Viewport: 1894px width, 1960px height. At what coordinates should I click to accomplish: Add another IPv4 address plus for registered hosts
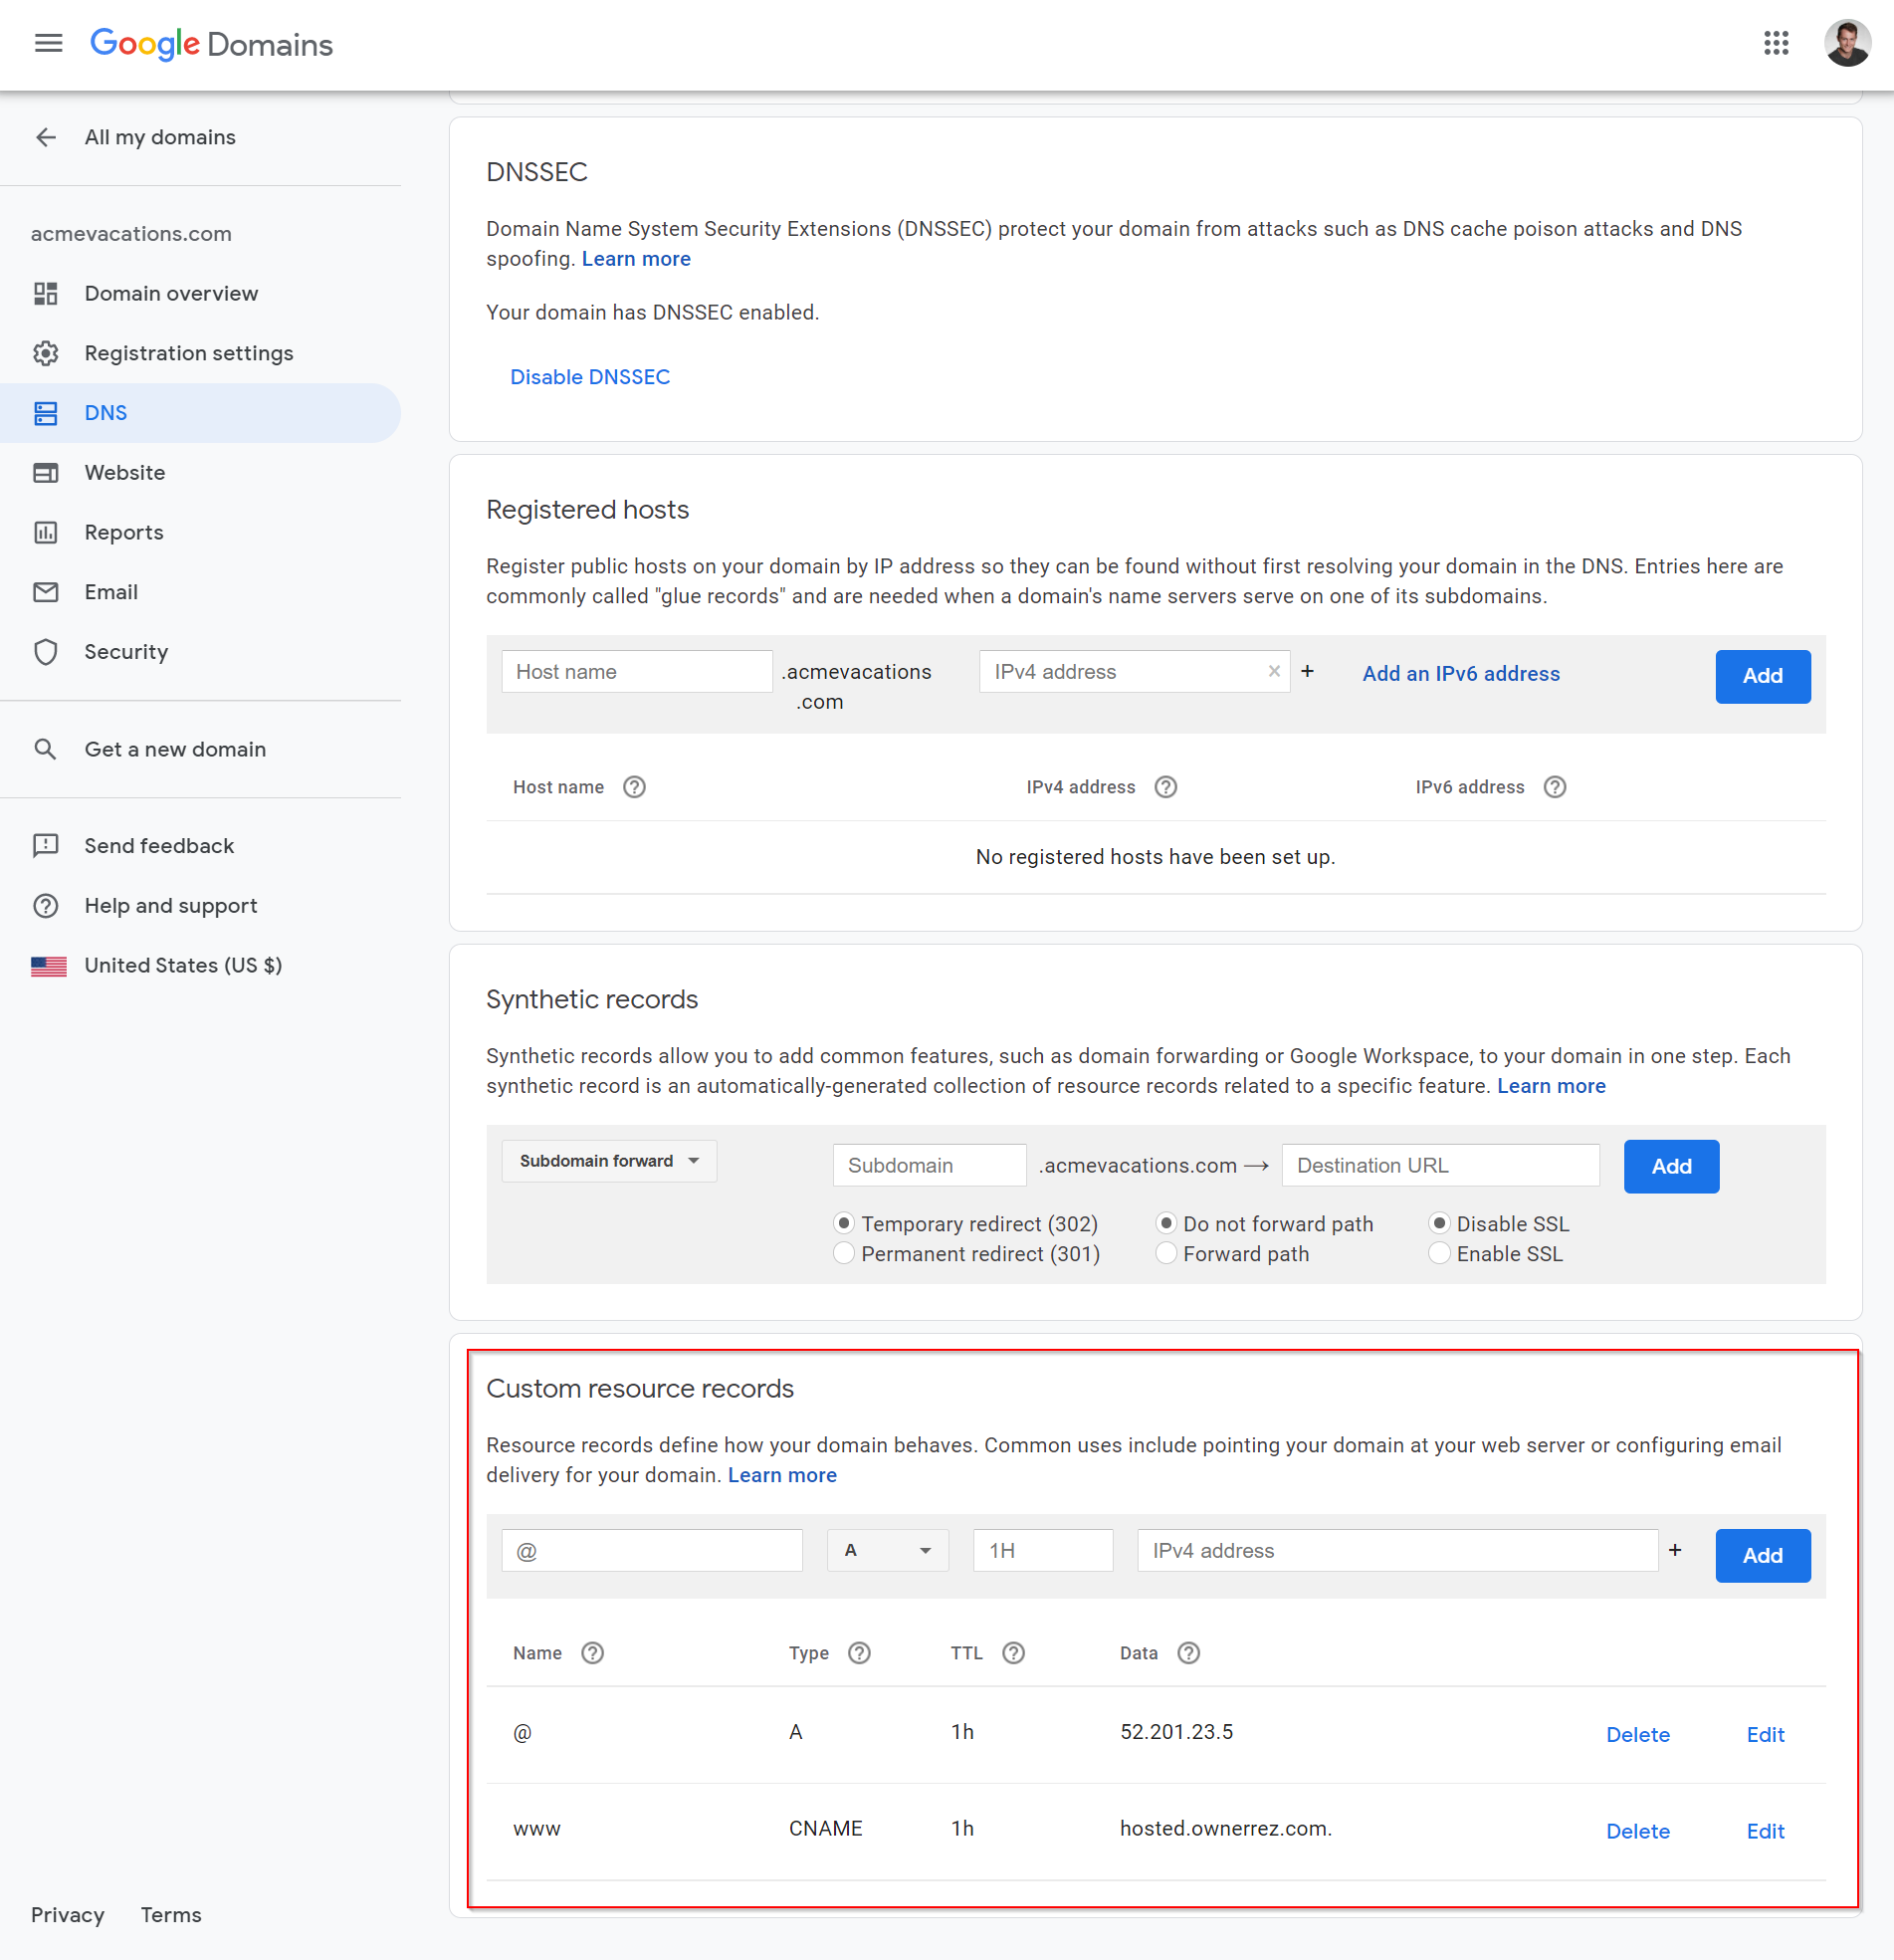(x=1307, y=671)
